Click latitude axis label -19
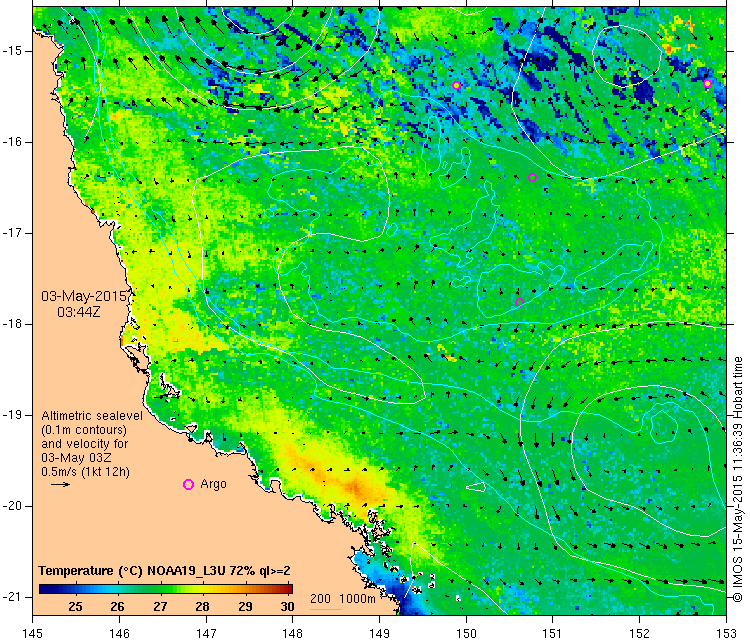The width and height of the screenshot is (750, 640). tap(12, 415)
